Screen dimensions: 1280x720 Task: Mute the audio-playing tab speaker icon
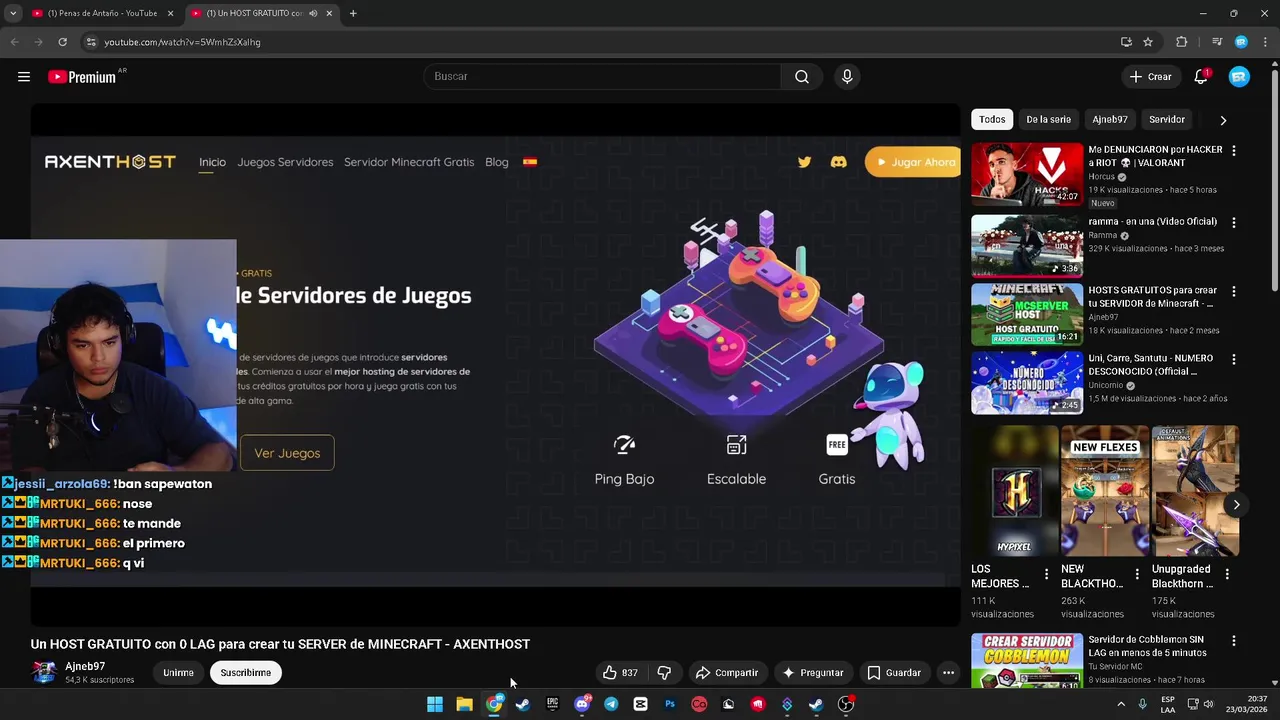point(313,13)
